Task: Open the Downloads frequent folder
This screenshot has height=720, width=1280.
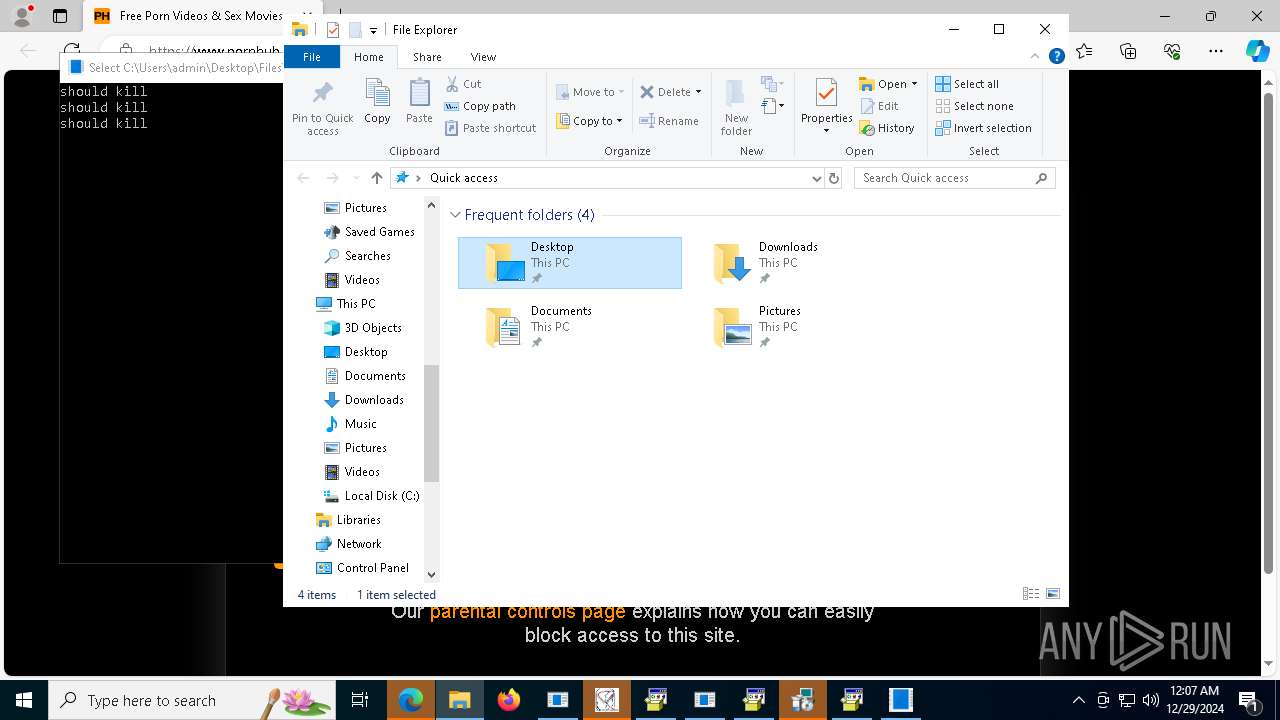Action: (x=798, y=263)
